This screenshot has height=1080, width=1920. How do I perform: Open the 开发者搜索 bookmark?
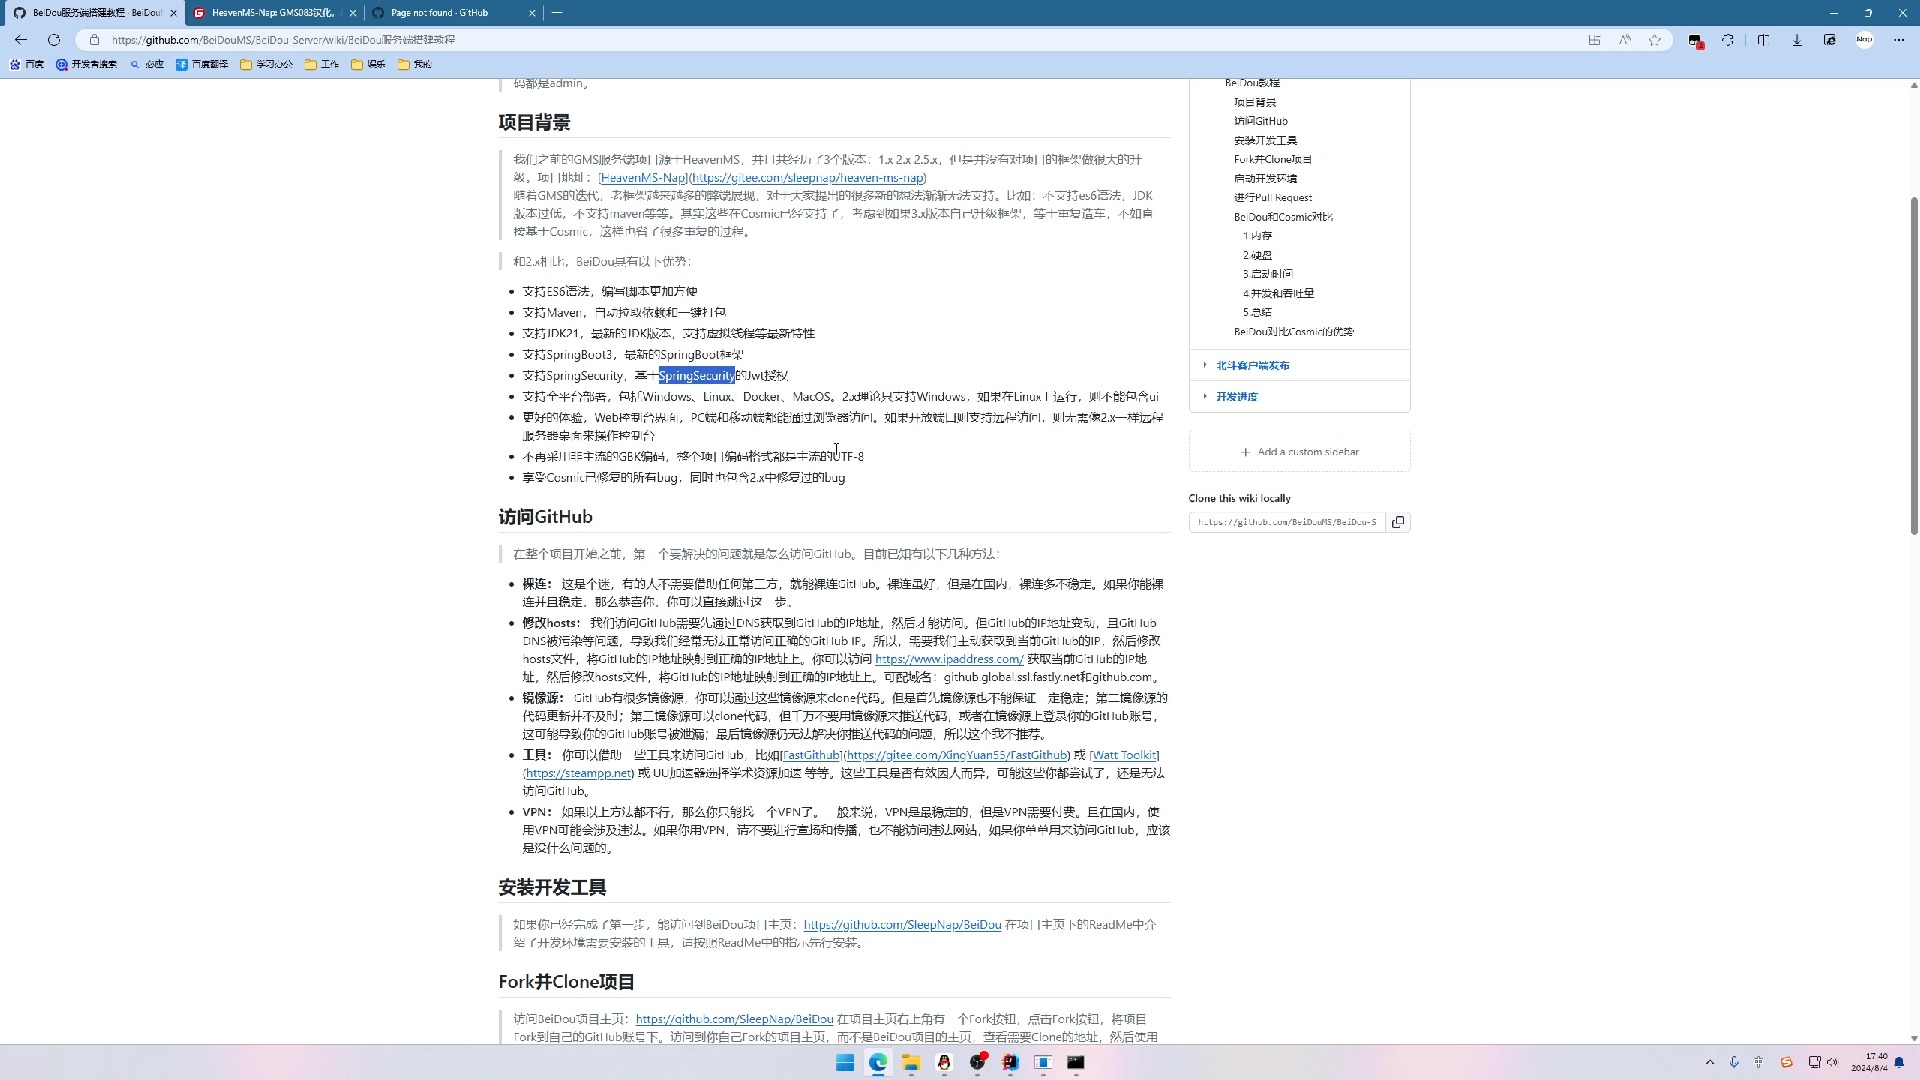tap(87, 64)
